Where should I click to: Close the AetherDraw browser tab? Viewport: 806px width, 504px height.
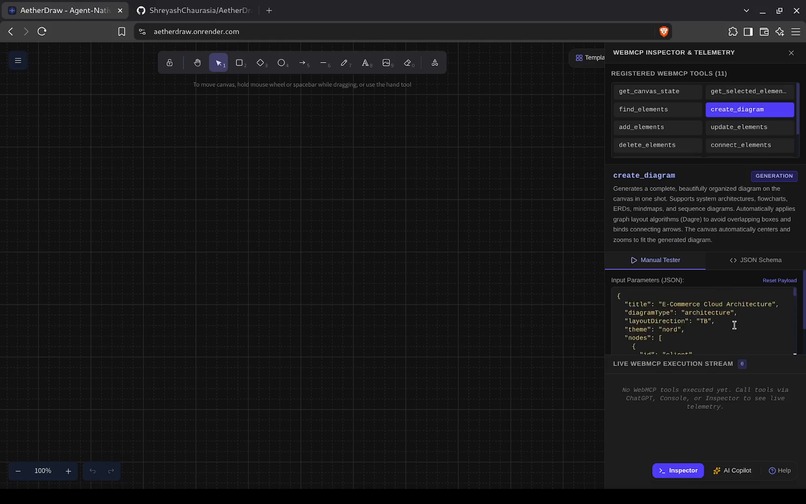click(120, 10)
